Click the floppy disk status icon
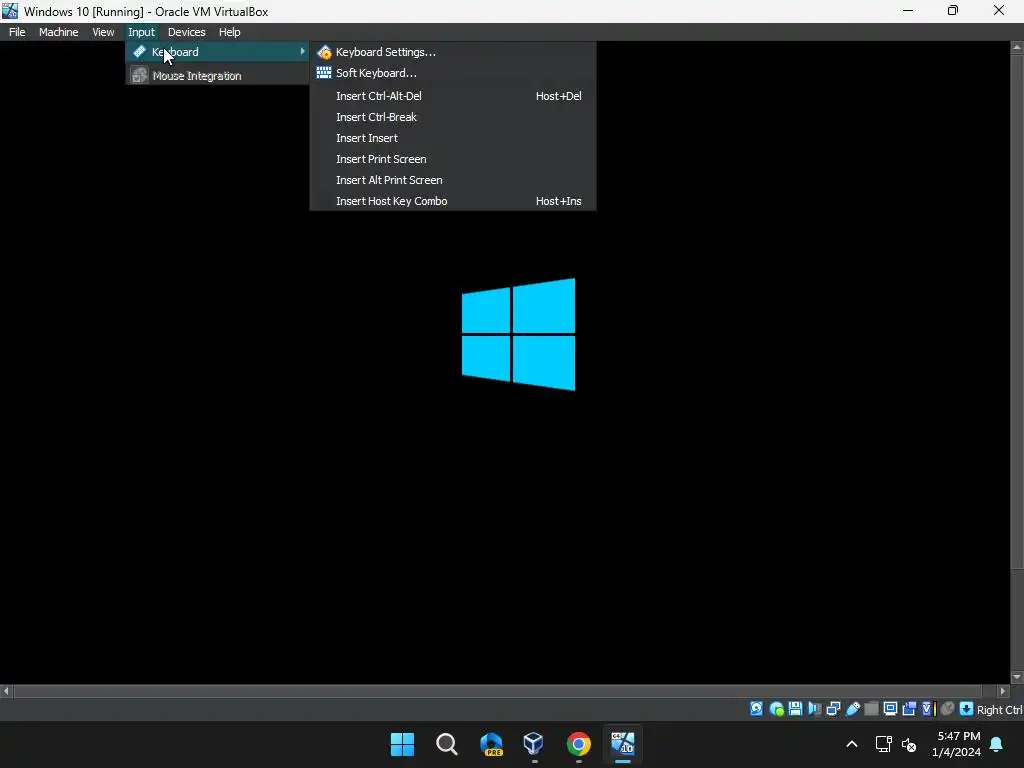This screenshot has width=1024, height=768. (795, 709)
